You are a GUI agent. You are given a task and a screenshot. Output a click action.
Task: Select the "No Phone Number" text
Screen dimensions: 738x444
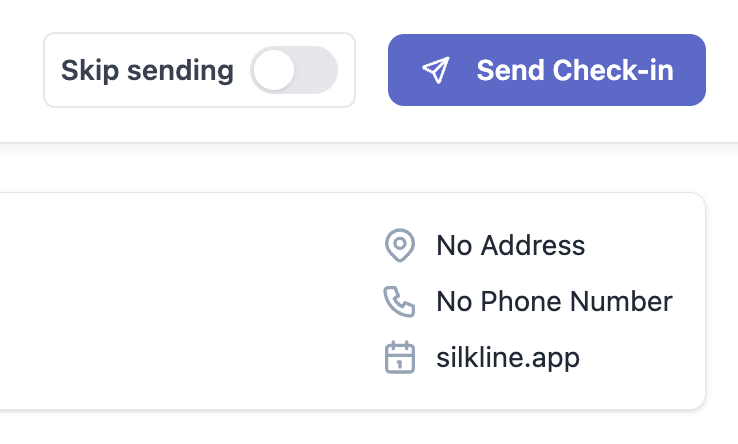[554, 301]
